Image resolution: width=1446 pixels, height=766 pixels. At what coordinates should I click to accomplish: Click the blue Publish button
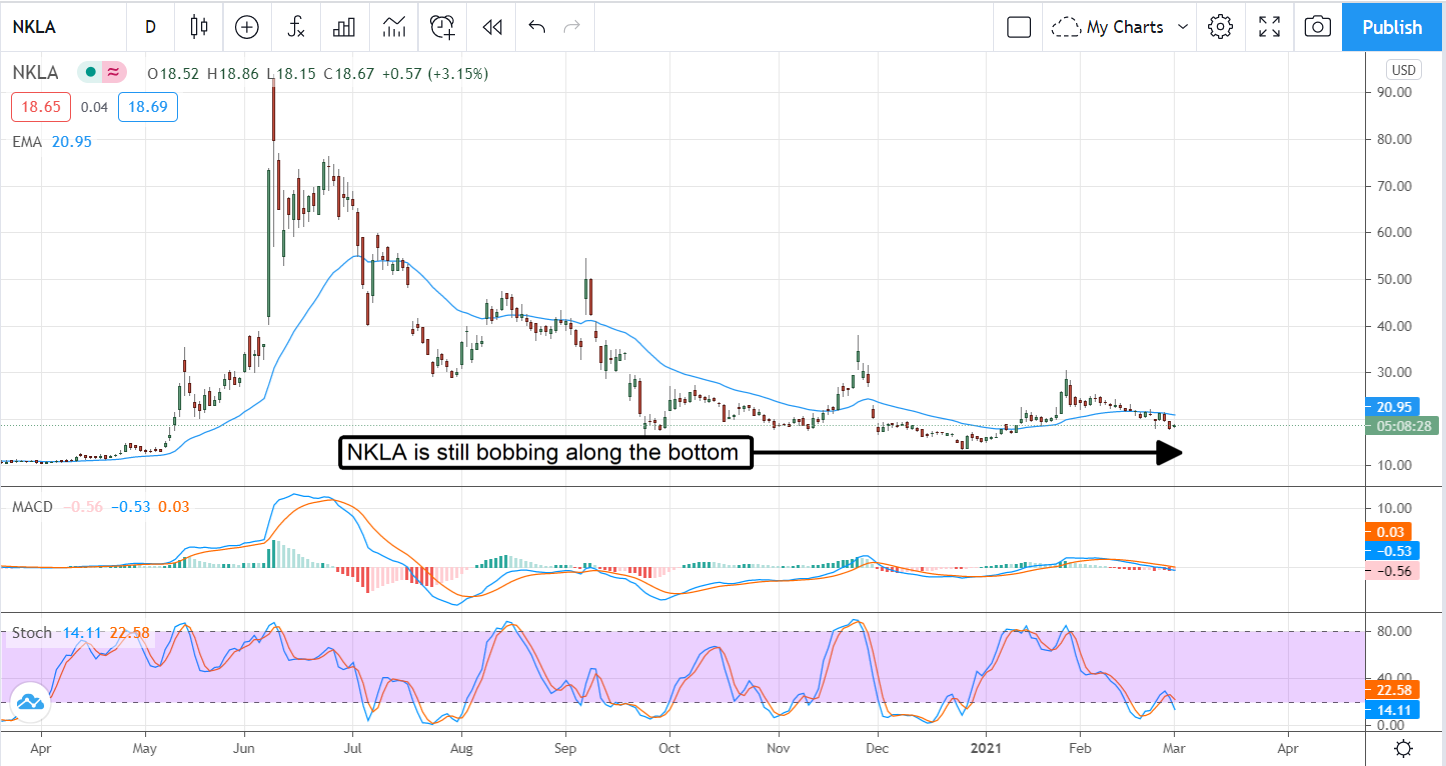point(1392,27)
